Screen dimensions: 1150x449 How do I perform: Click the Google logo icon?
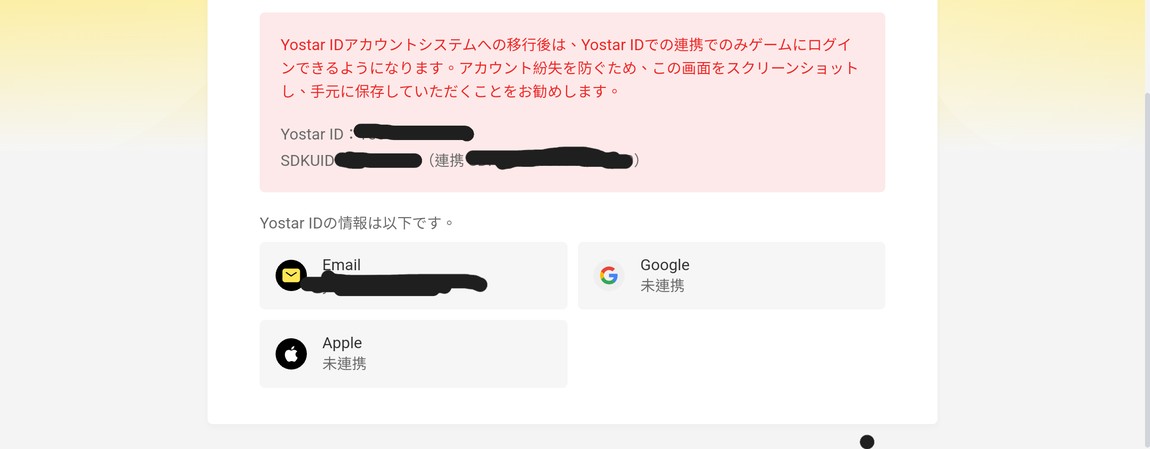(609, 275)
